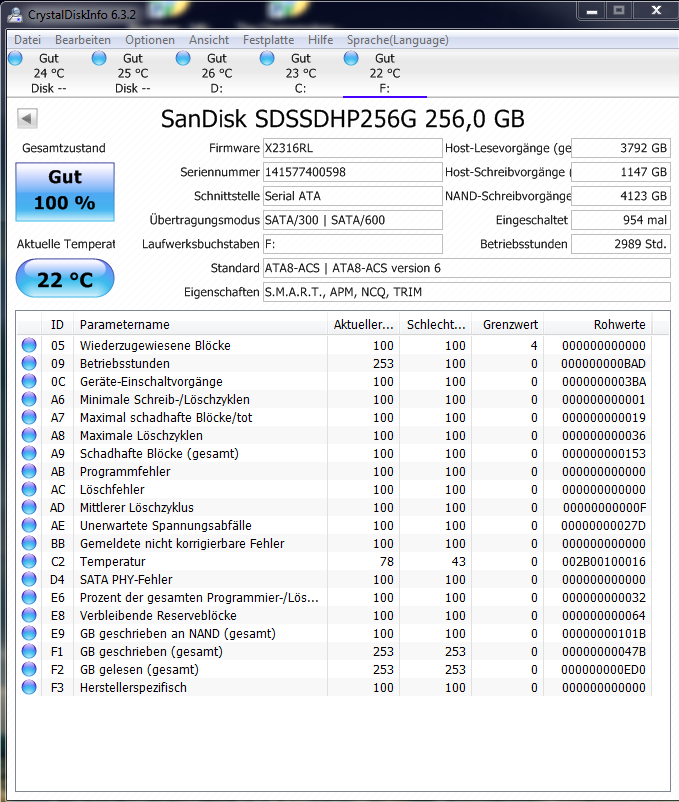Image resolution: width=679 pixels, height=802 pixels.
Task: Click status icon of Schadhafte Blöcke (gesamt) row
Action: pos(29,453)
